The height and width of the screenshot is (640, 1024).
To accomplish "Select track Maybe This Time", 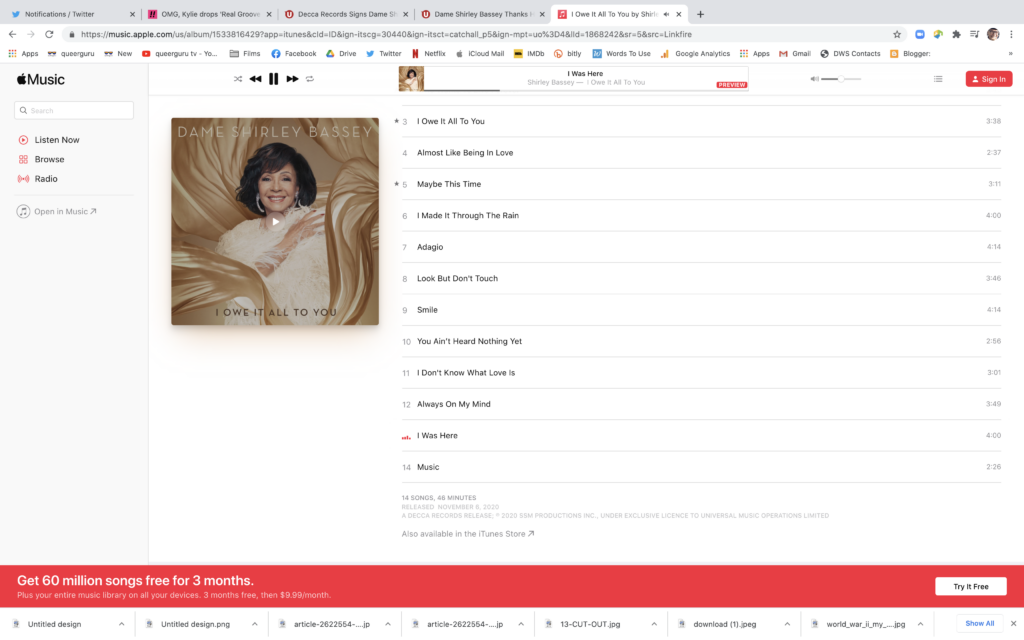I will pos(701,184).
